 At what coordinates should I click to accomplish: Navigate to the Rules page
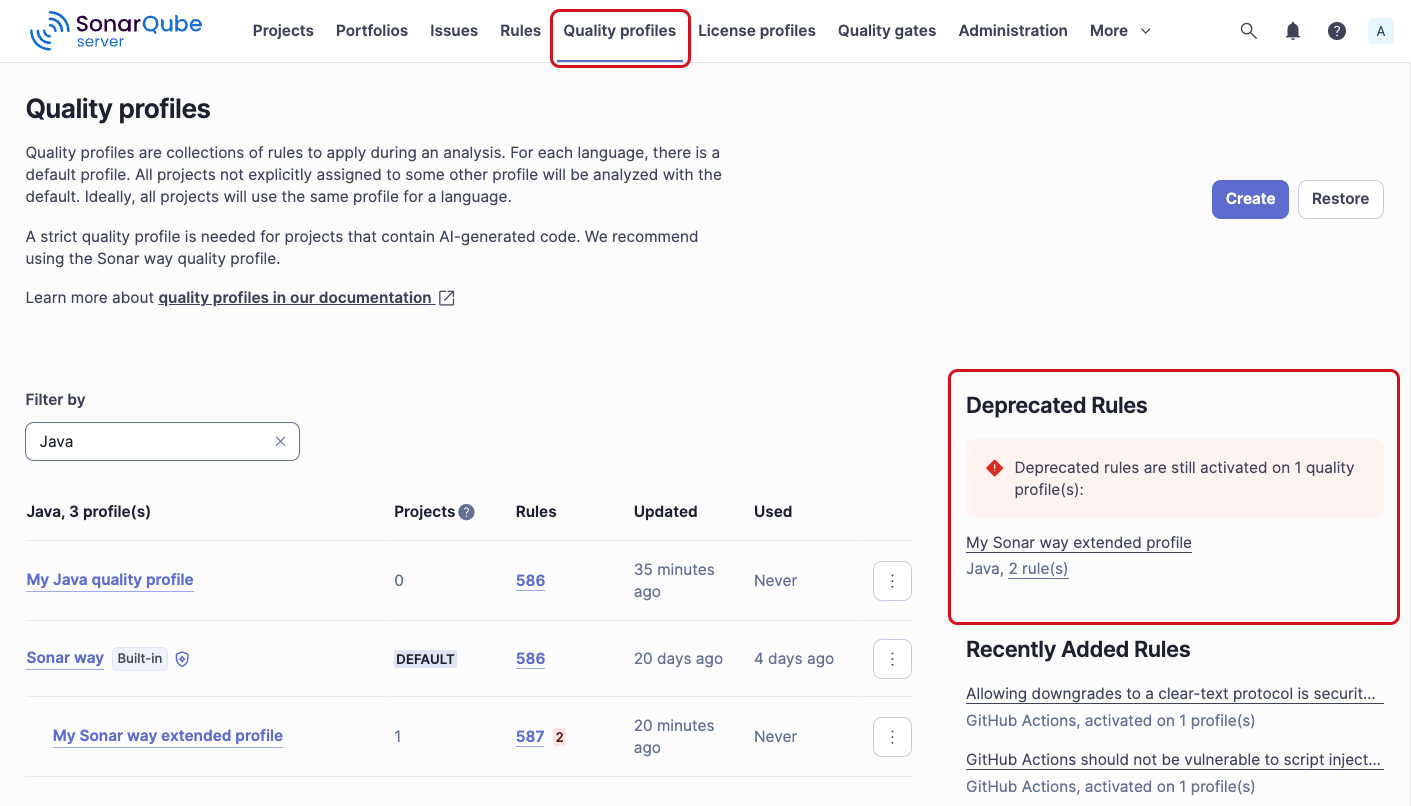coord(519,30)
